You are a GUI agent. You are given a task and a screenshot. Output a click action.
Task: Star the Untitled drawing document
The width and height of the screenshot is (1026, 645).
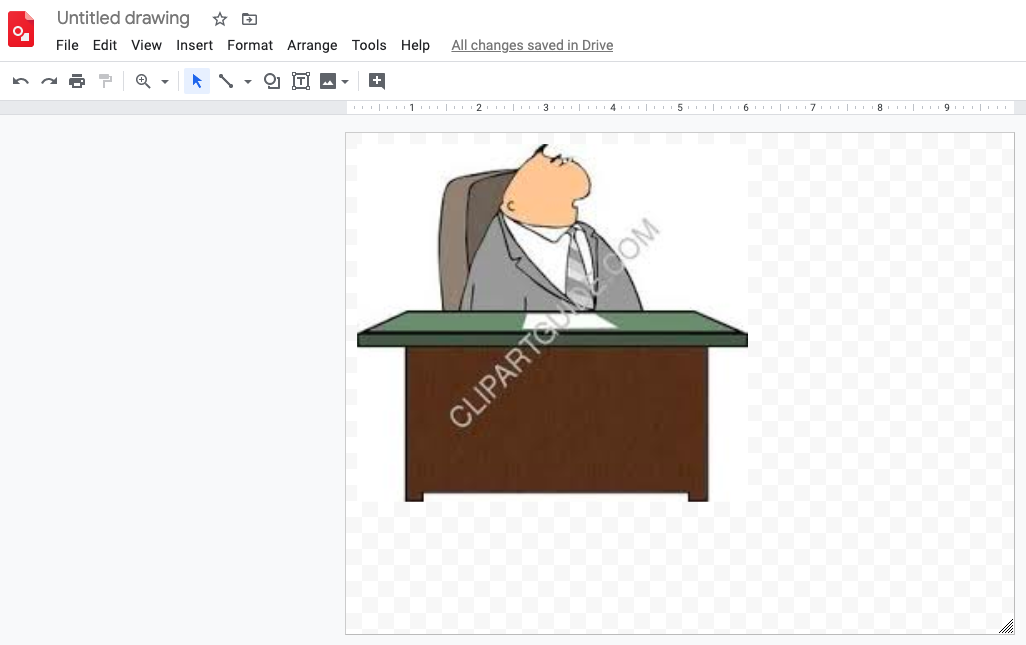220,19
